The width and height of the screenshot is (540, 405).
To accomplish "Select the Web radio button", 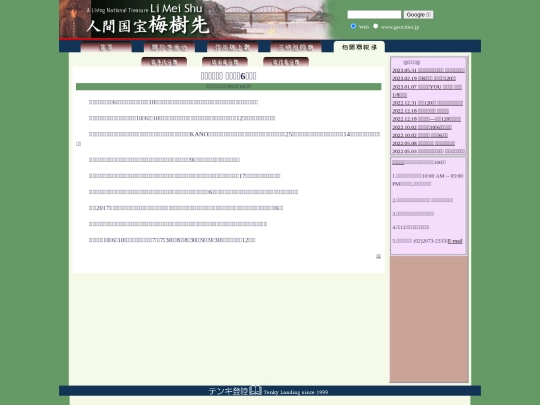I will click(353, 26).
